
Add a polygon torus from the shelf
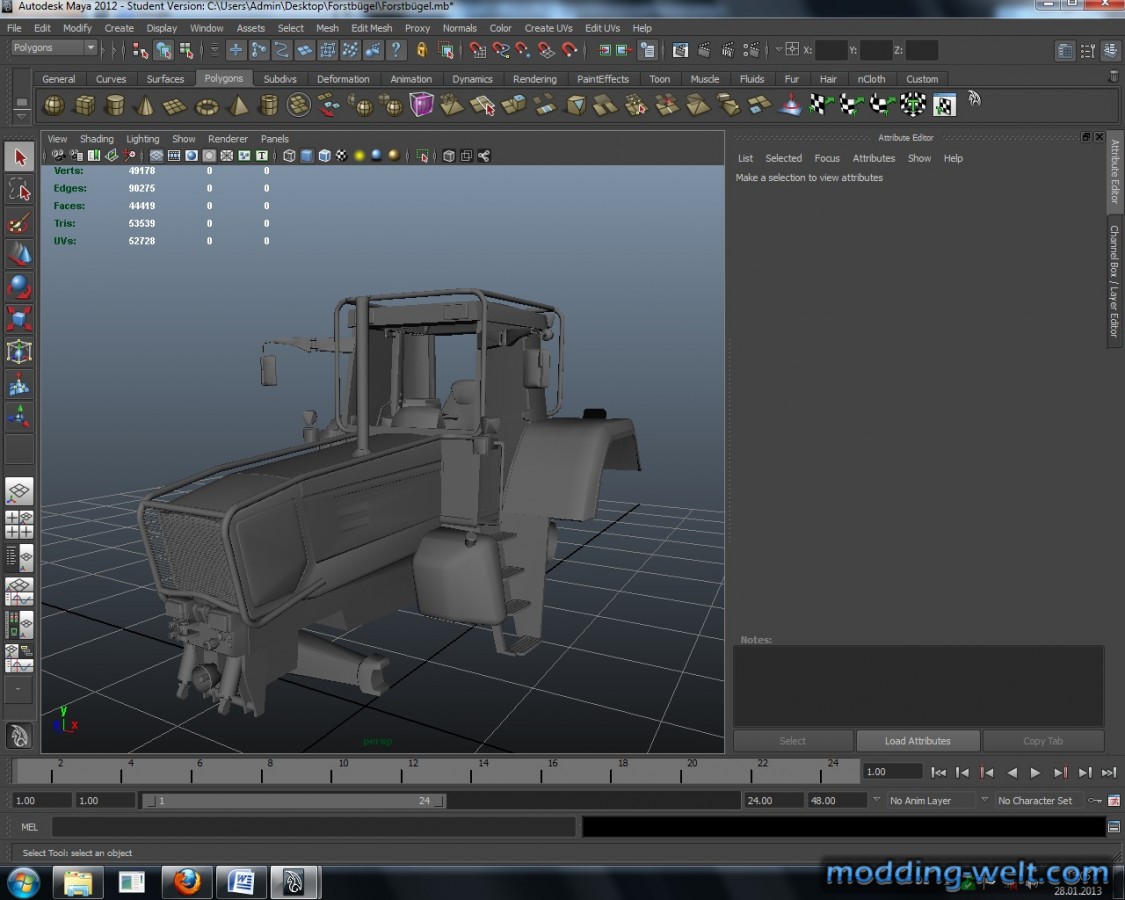click(207, 106)
